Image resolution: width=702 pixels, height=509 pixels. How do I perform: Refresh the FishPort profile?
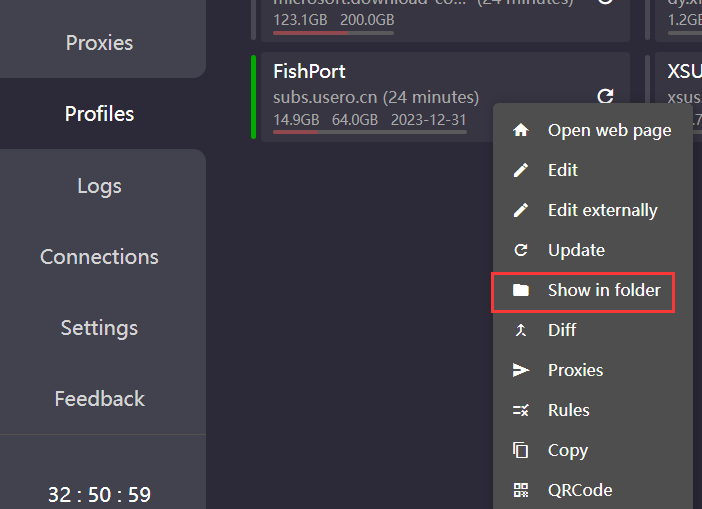click(605, 96)
